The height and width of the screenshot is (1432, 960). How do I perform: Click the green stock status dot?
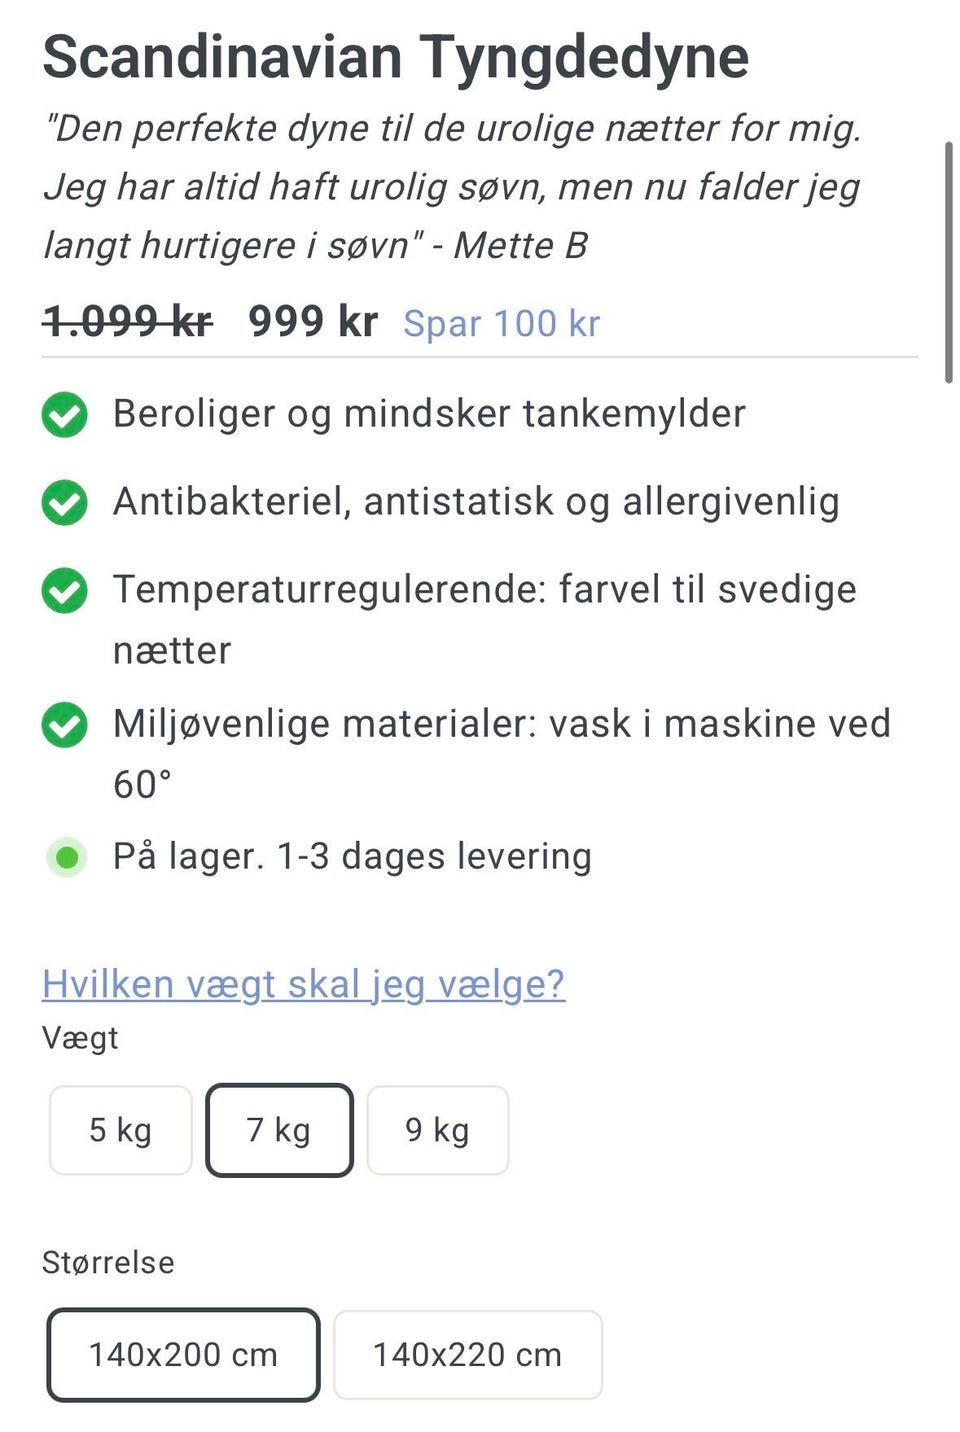[x=67, y=857]
